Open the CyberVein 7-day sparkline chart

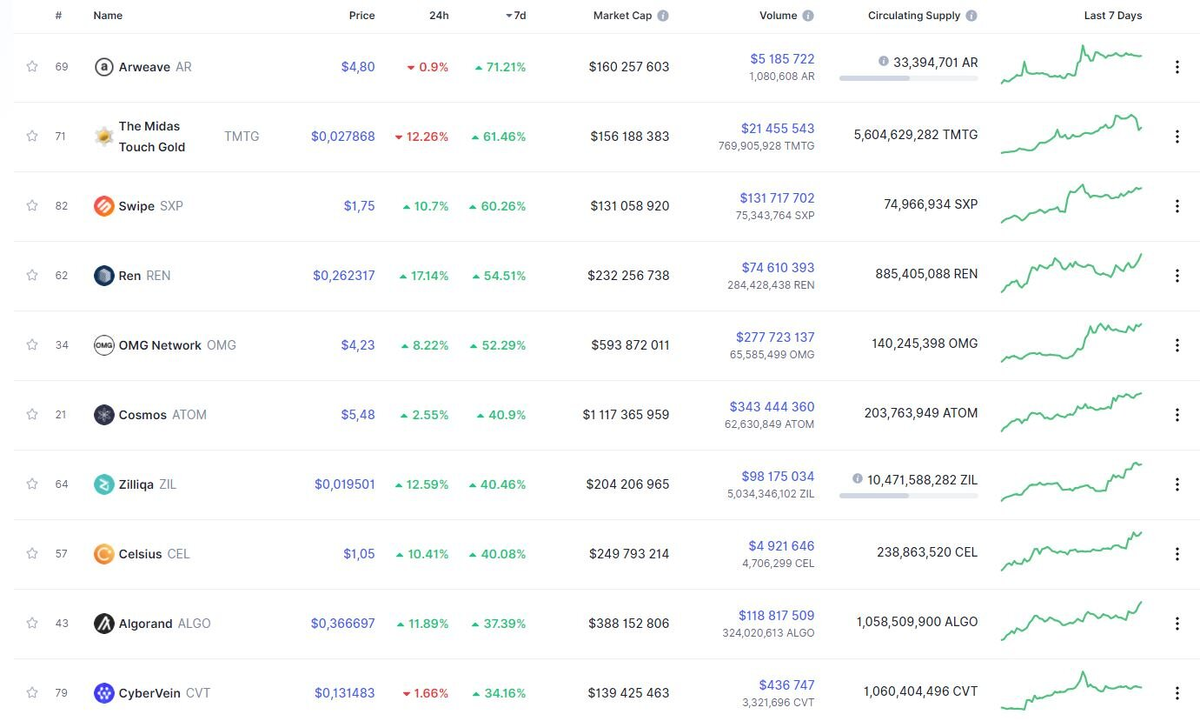[x=1071, y=690]
